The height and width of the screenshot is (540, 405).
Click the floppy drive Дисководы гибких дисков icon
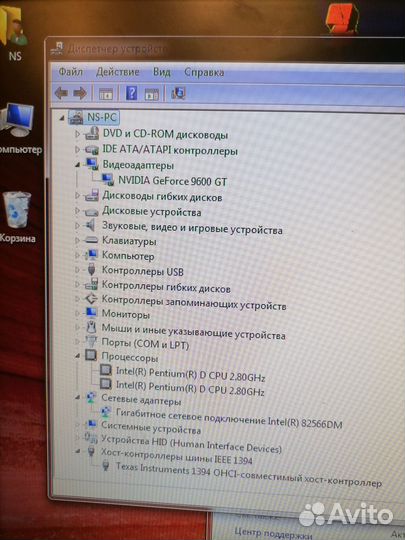92,195
